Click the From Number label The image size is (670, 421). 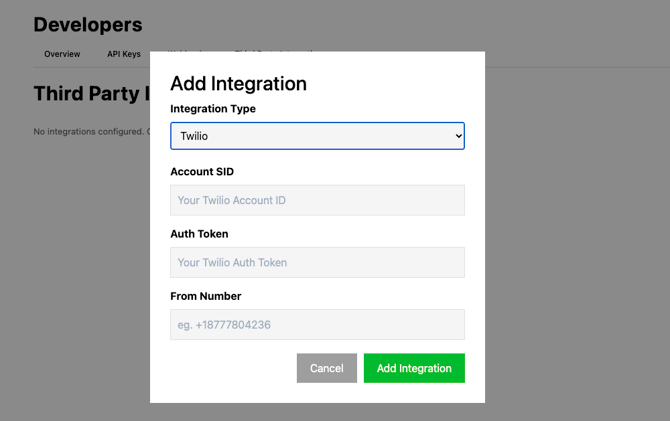(205, 296)
